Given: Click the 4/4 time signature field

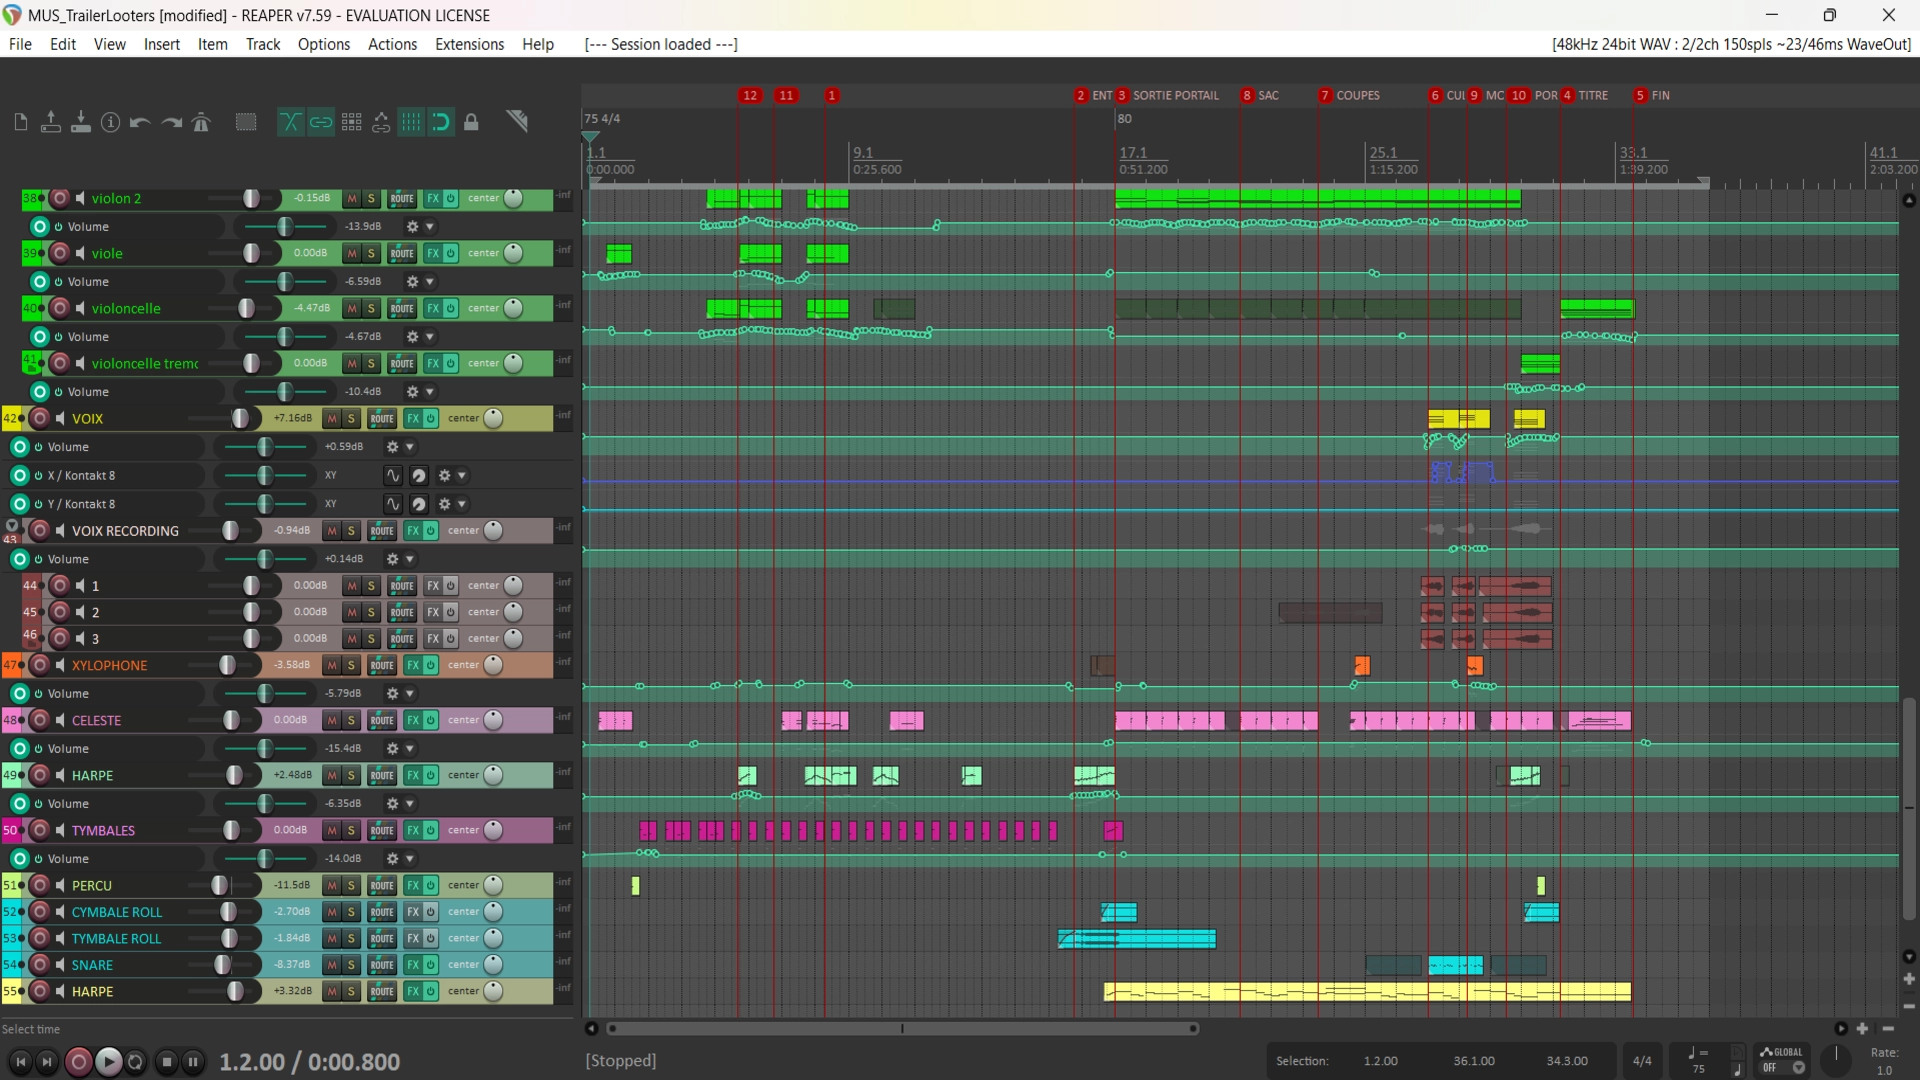Looking at the screenshot, I should tap(1642, 1061).
